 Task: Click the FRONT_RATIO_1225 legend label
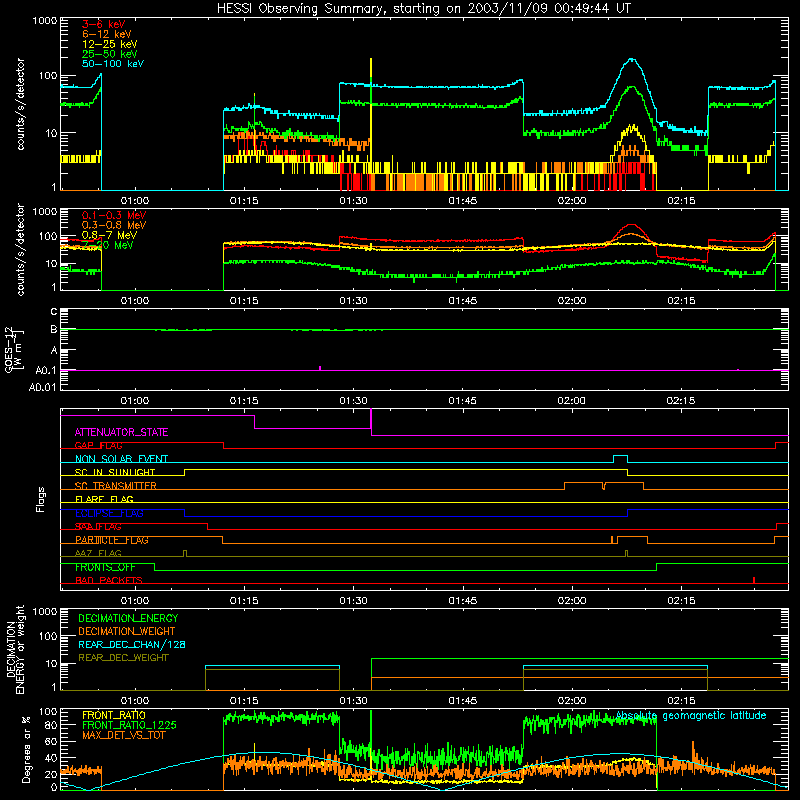pyautogui.click(x=129, y=725)
